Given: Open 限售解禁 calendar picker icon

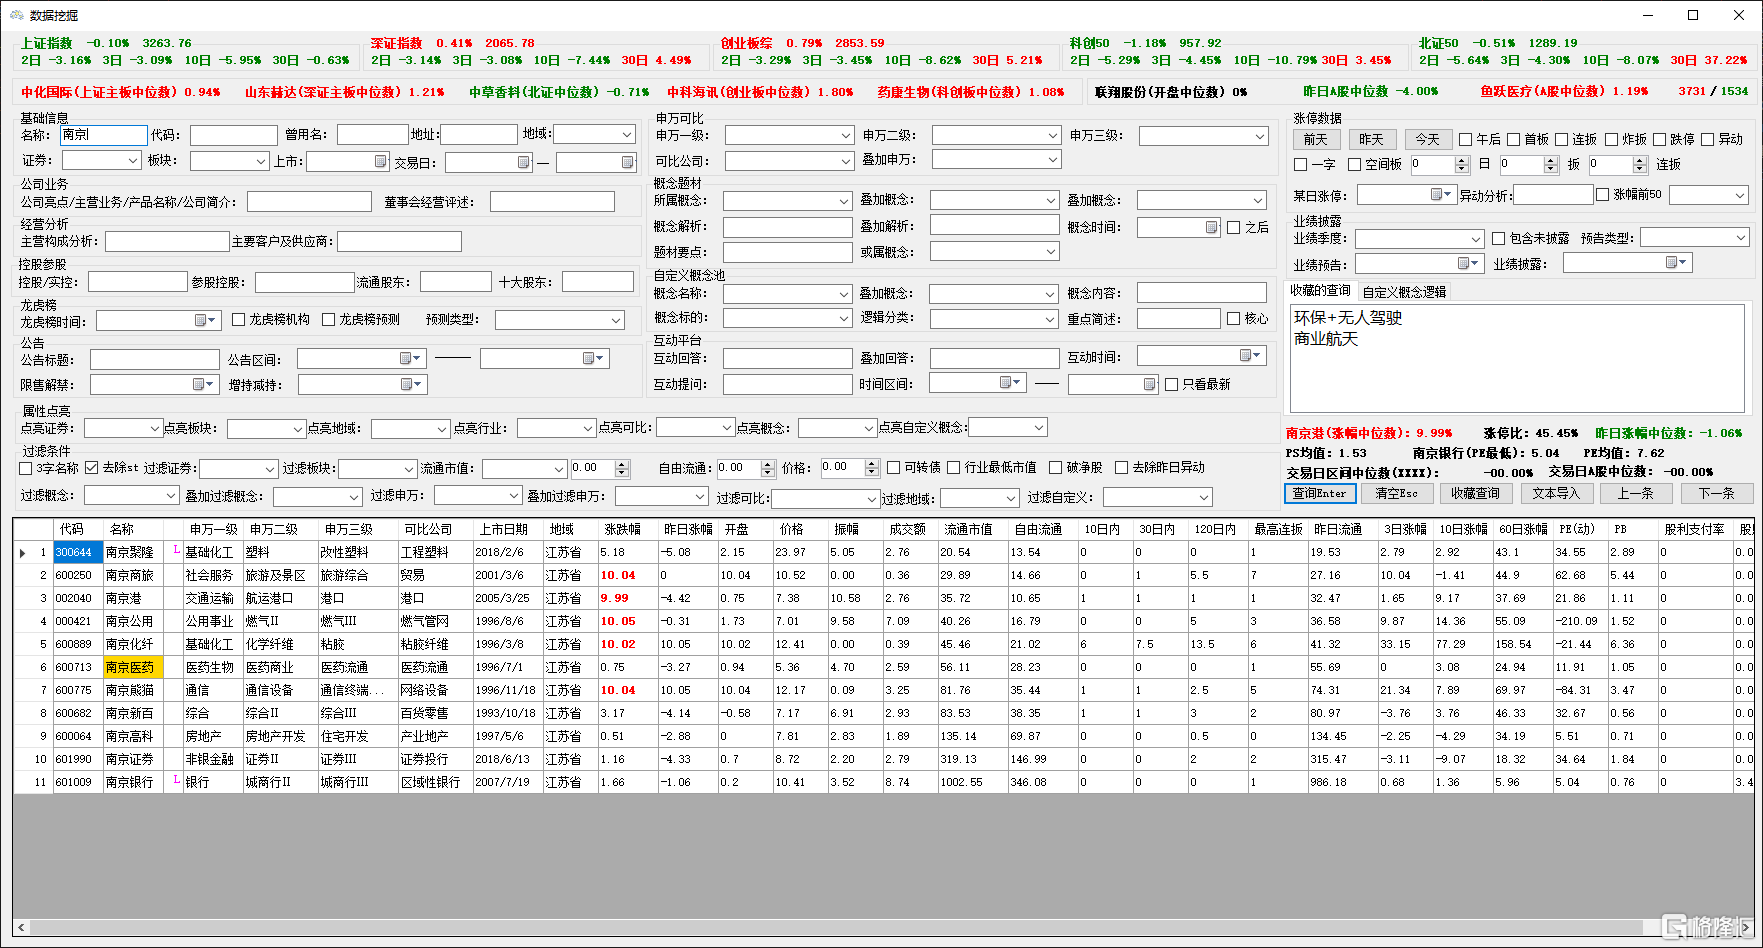Looking at the screenshot, I should coord(203,384).
